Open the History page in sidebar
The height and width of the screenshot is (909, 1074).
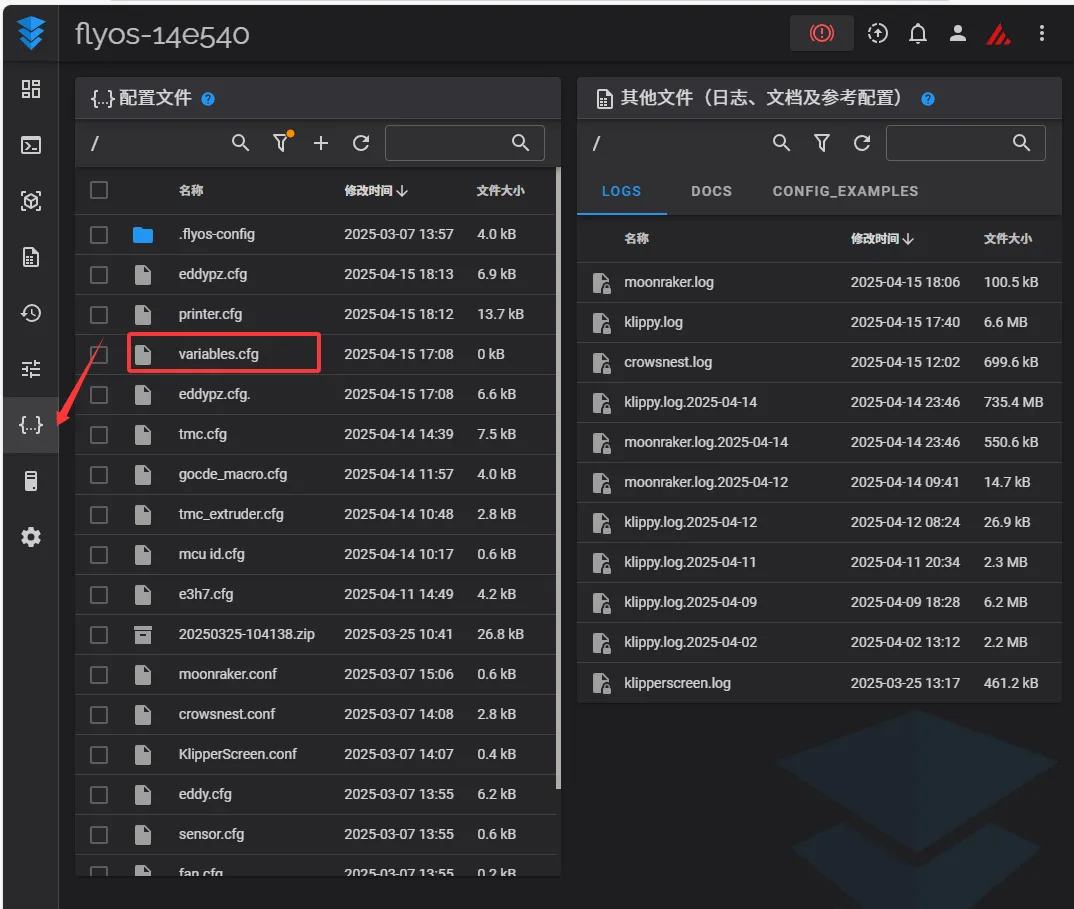pyautogui.click(x=31, y=313)
